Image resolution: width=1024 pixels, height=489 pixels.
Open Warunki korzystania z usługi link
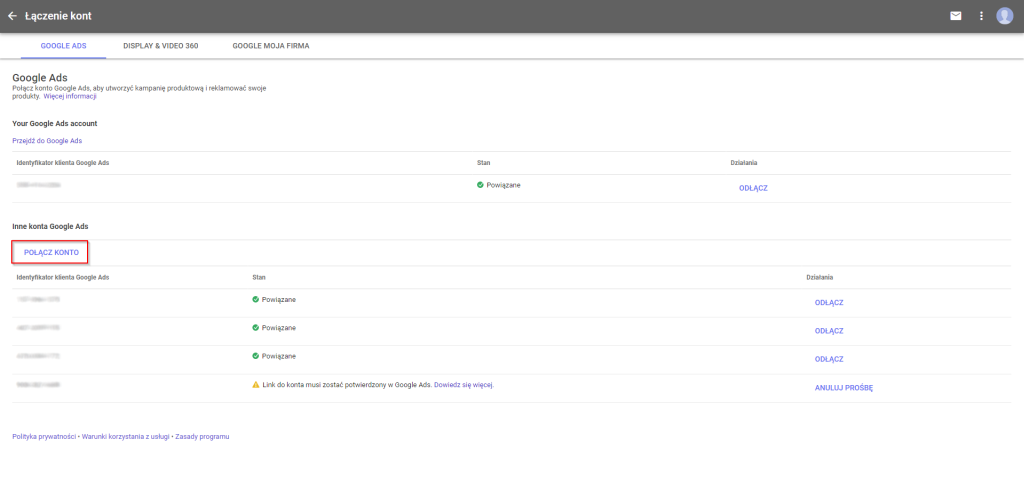tap(126, 436)
